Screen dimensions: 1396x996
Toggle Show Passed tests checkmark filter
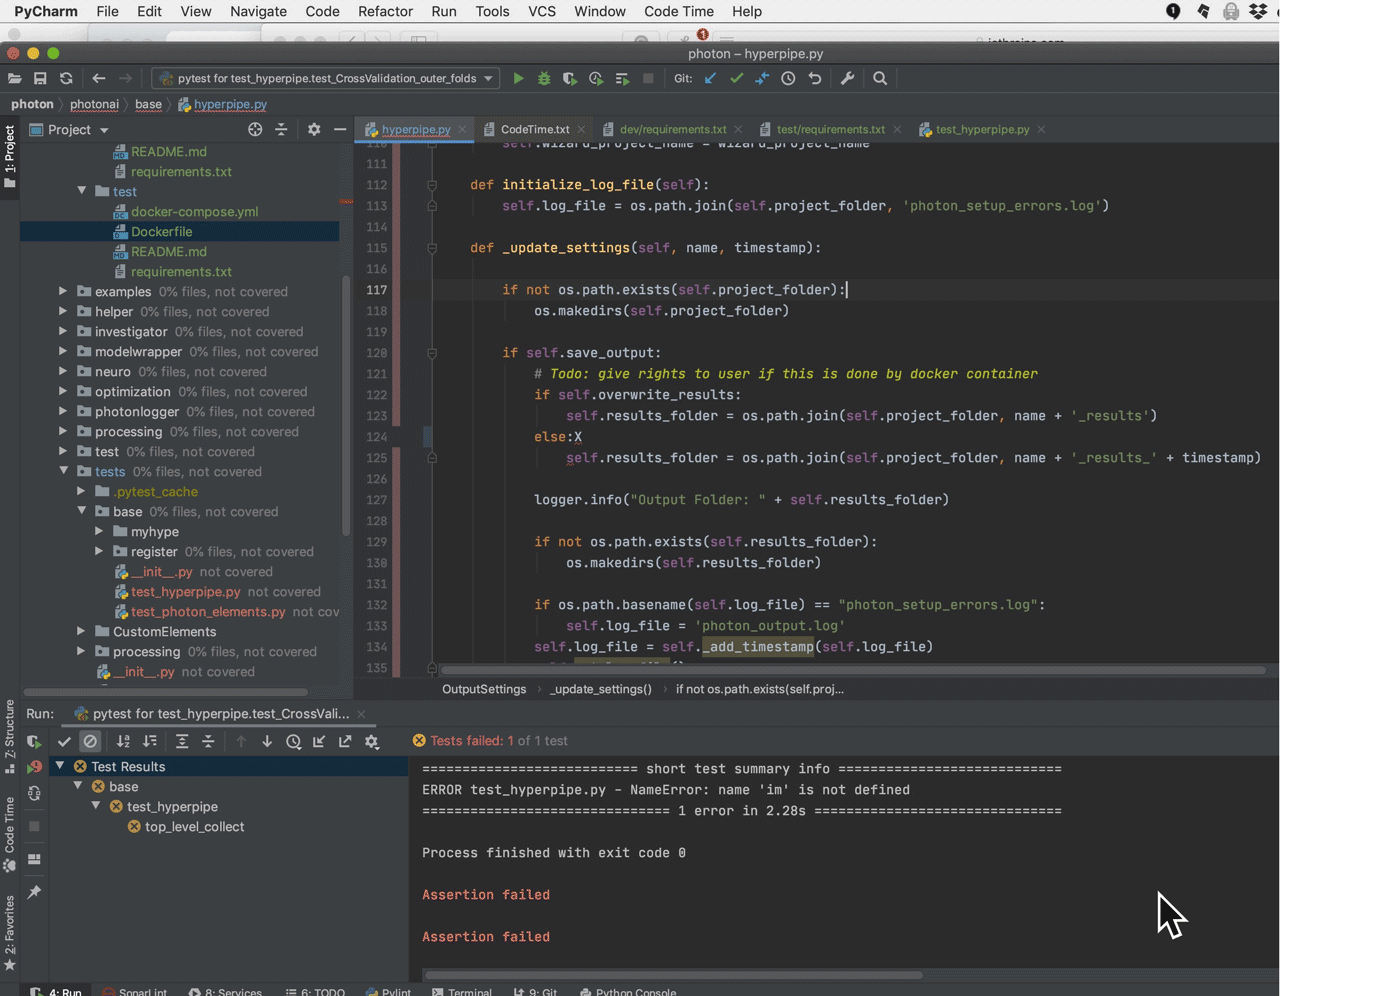point(64,741)
